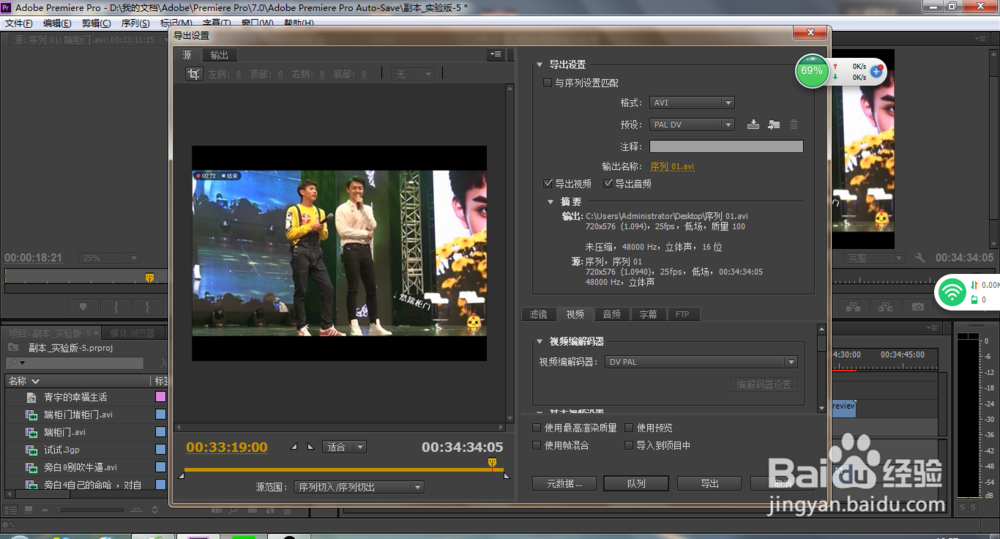This screenshot has width=1000, height=539.
Task: Click the add marker icon in source monitor
Action: point(83,307)
